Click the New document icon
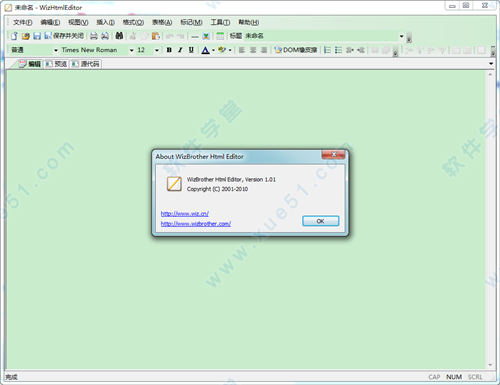The image size is (500, 385). pos(14,36)
